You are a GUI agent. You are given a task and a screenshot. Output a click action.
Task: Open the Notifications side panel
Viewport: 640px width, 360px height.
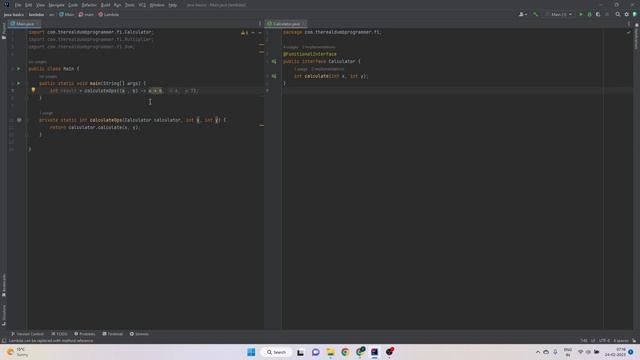(636, 37)
